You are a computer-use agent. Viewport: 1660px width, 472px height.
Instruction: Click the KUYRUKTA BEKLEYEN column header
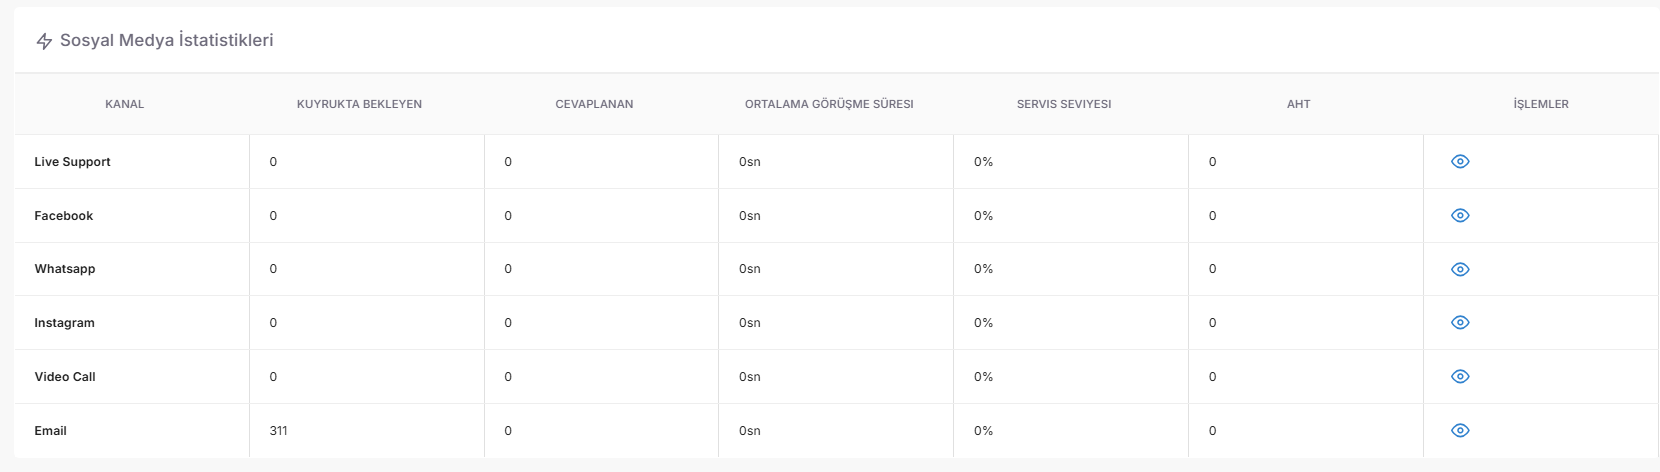[359, 104]
